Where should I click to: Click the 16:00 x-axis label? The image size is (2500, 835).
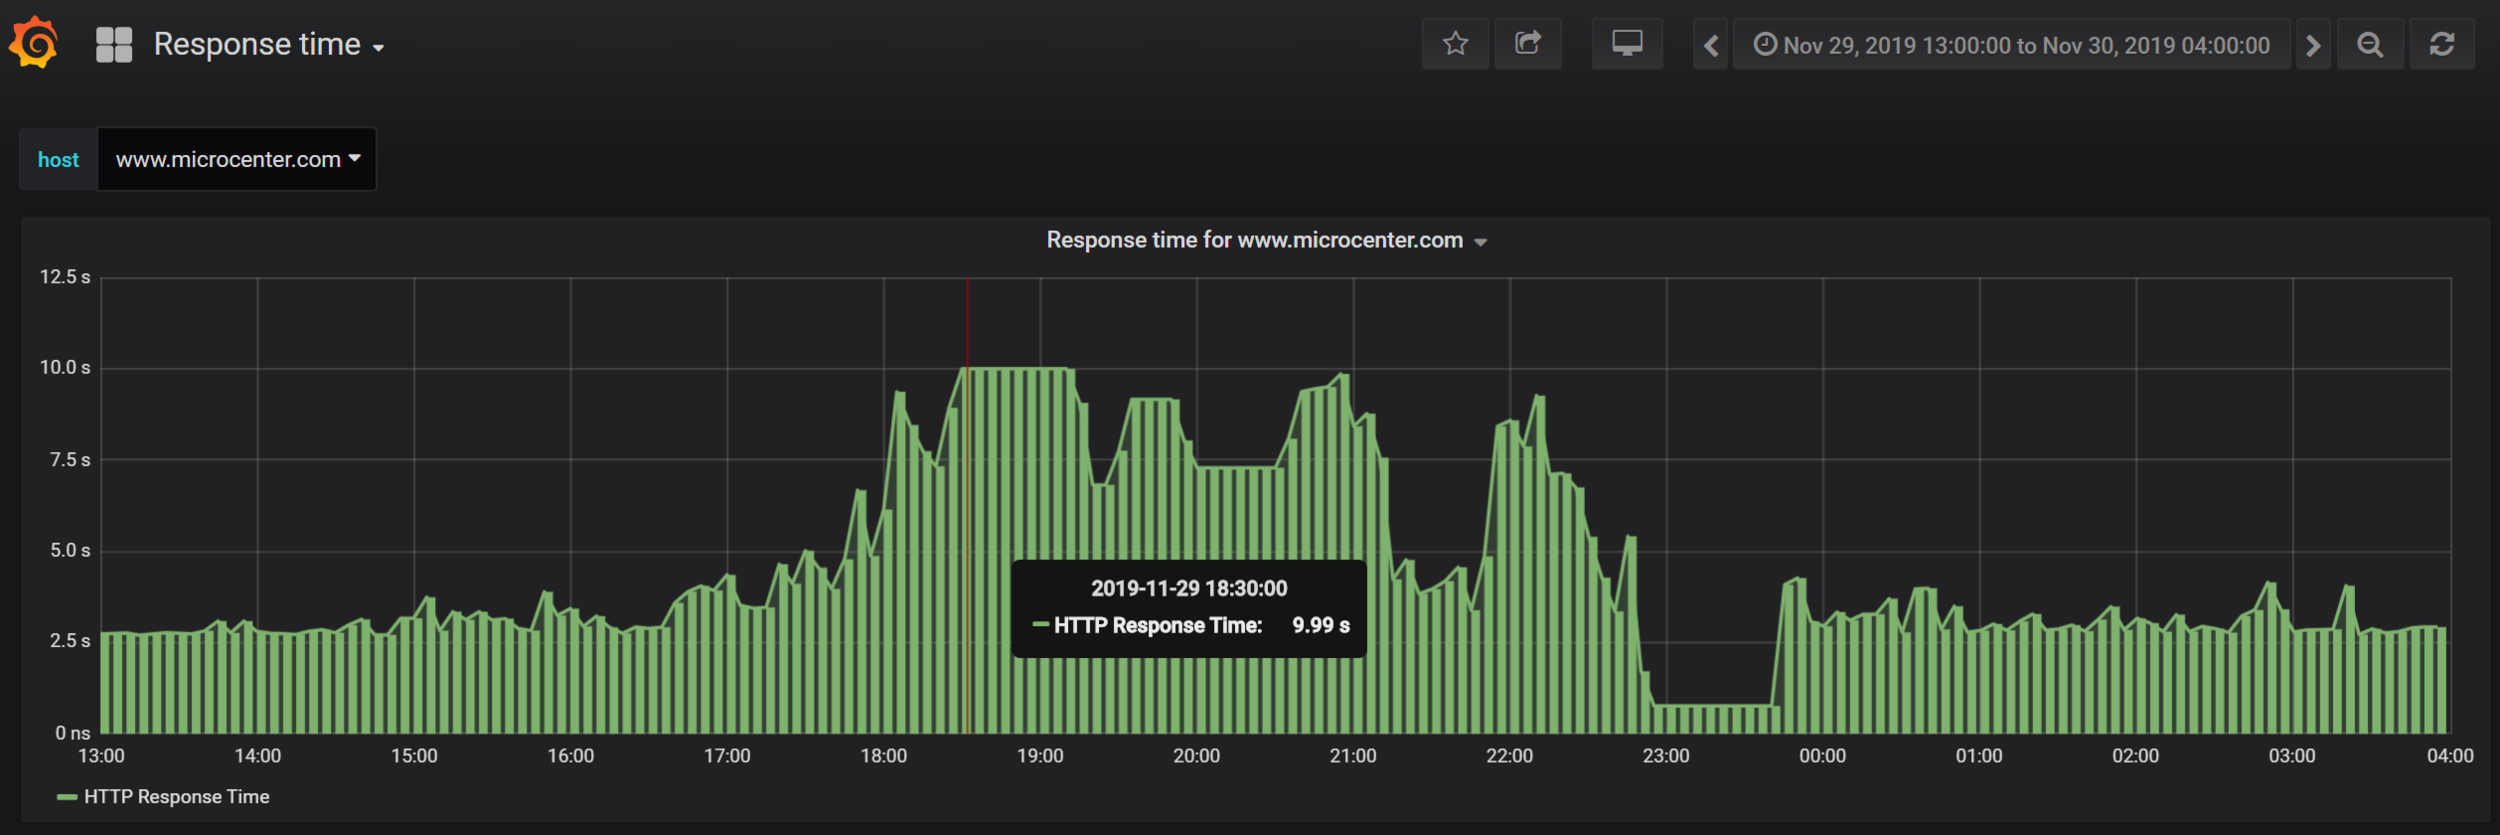coord(571,756)
